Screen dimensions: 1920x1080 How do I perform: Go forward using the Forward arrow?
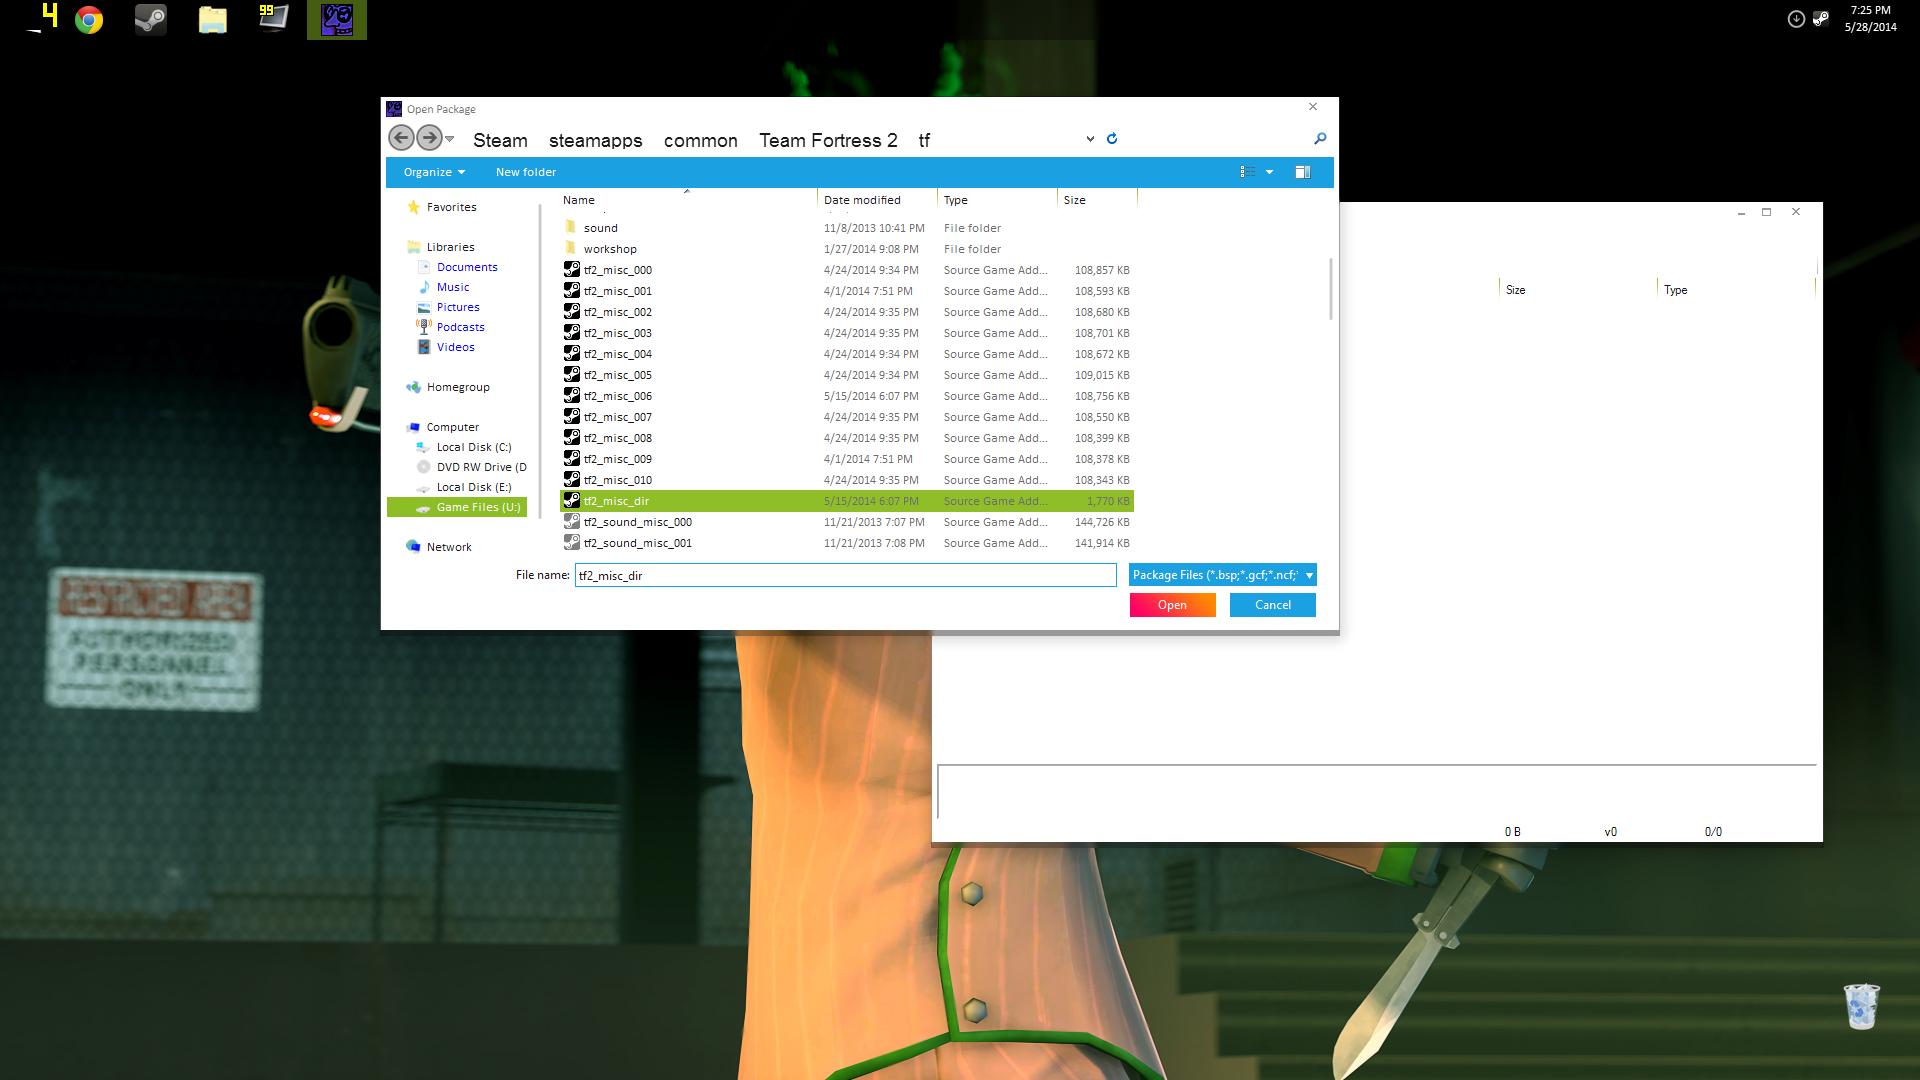(429, 138)
